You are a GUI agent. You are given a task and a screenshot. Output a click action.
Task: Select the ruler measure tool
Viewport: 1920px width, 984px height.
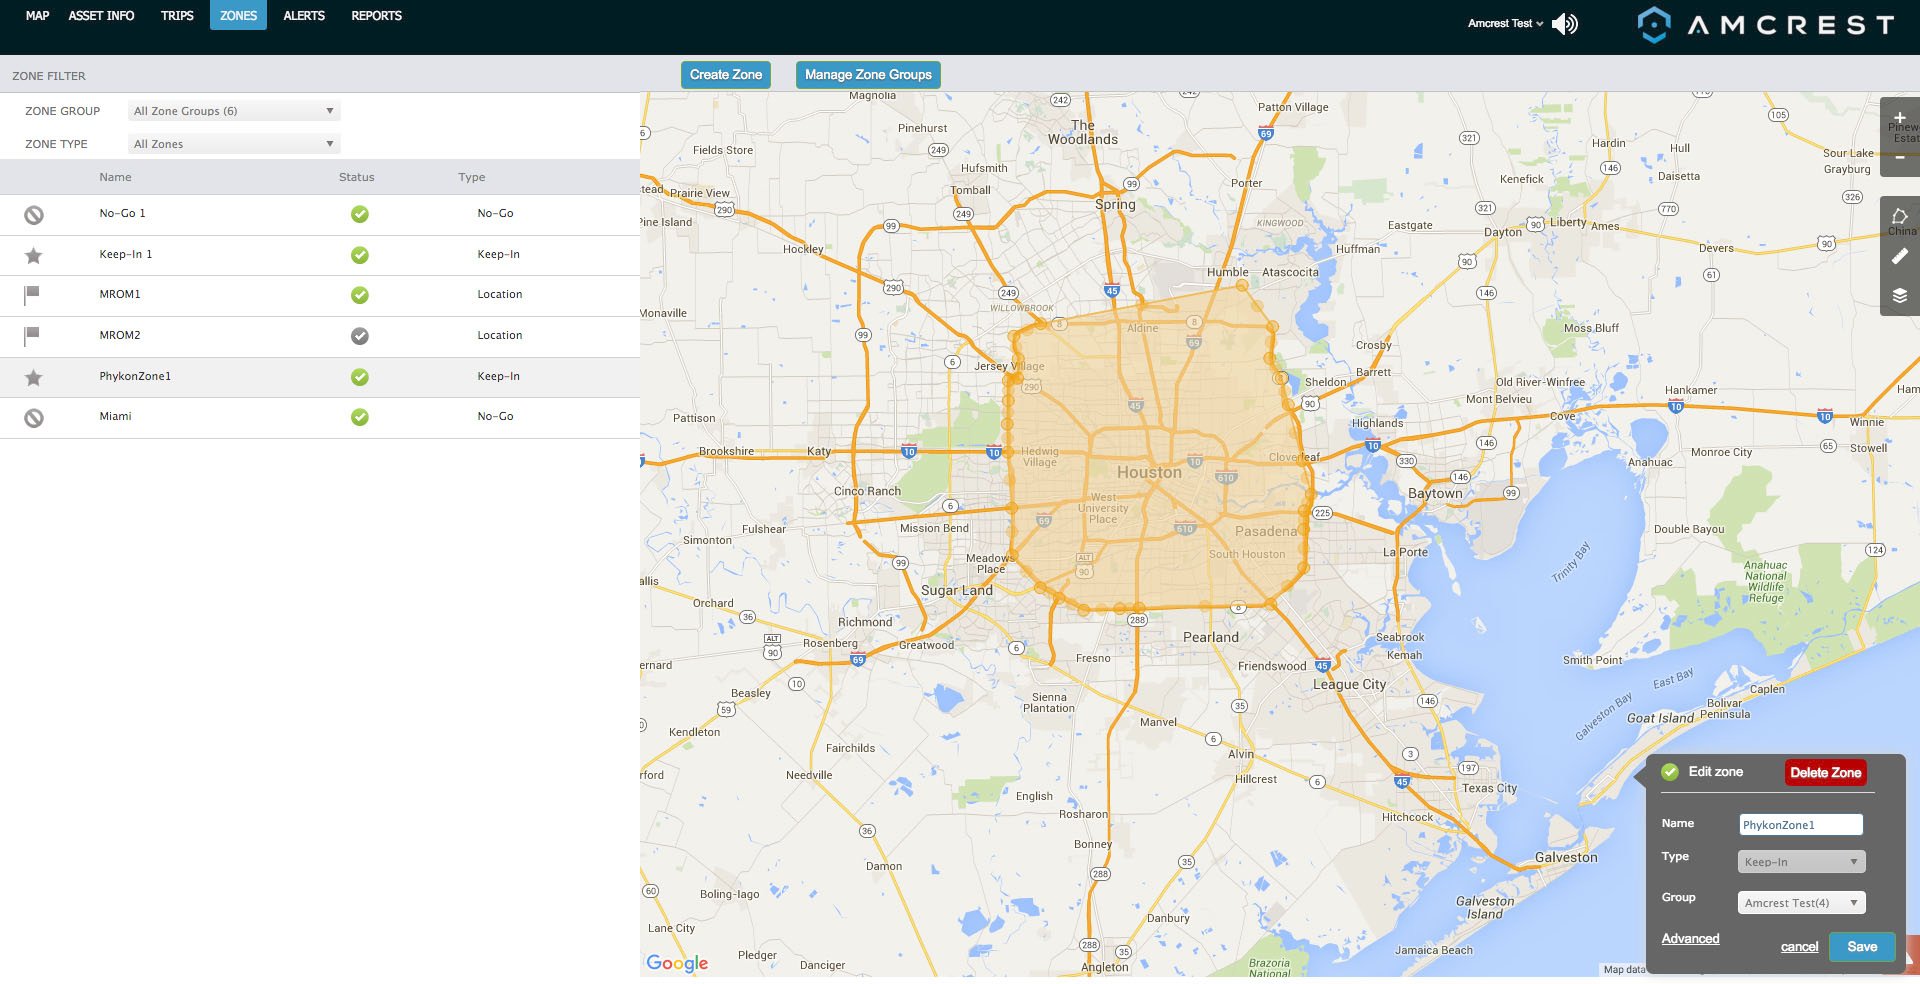(1900, 256)
